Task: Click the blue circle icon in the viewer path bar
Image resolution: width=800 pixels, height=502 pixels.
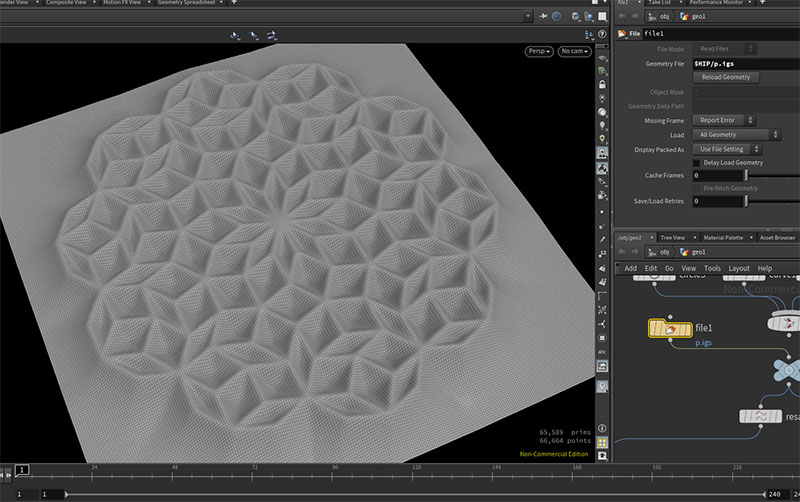Action: (x=557, y=16)
